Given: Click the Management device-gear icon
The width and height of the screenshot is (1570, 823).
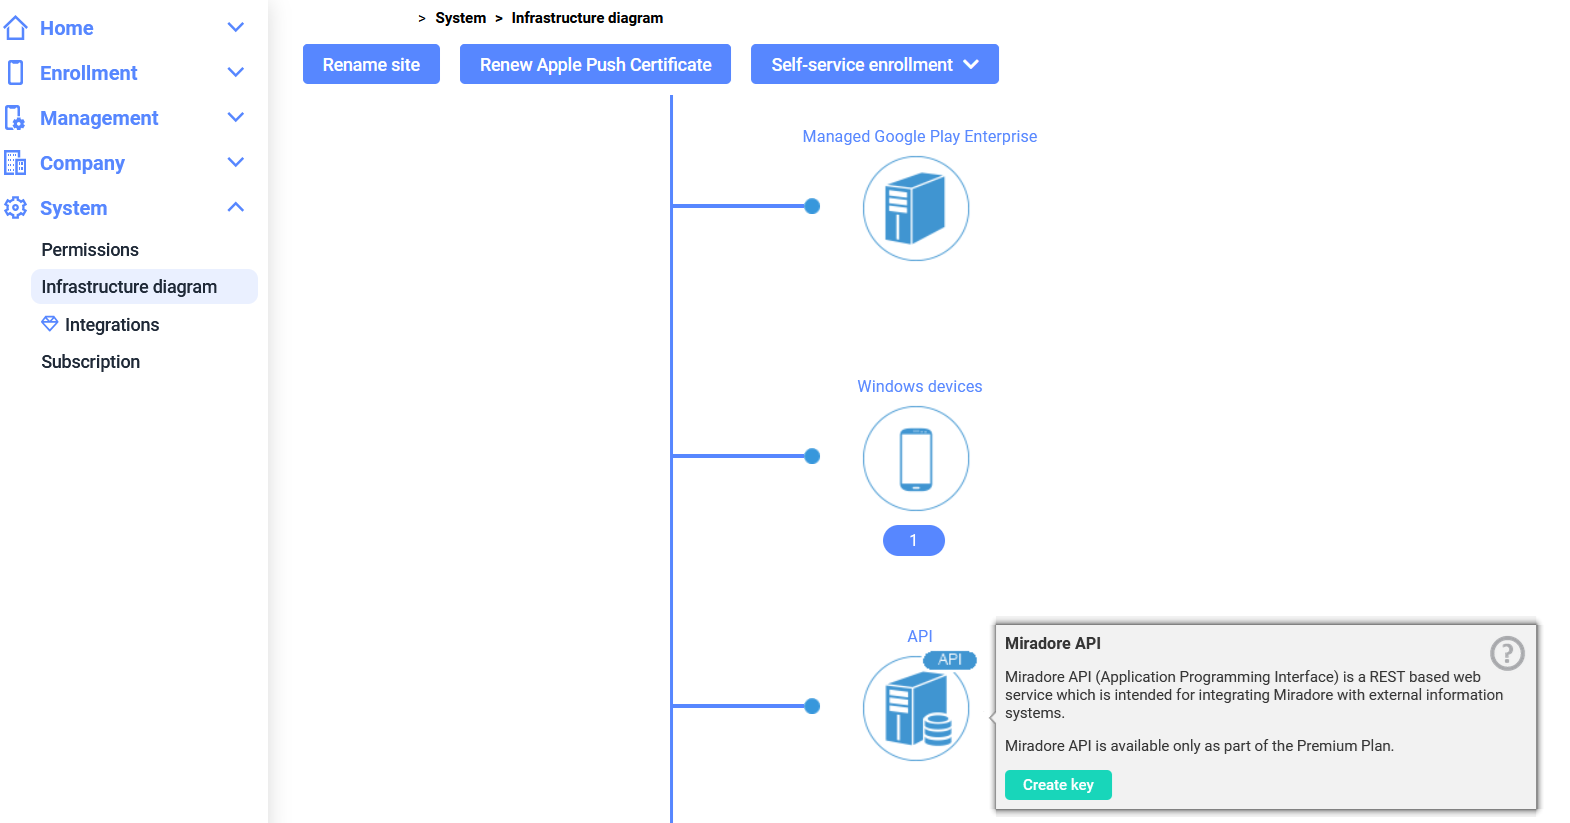Looking at the screenshot, I should 15,118.
